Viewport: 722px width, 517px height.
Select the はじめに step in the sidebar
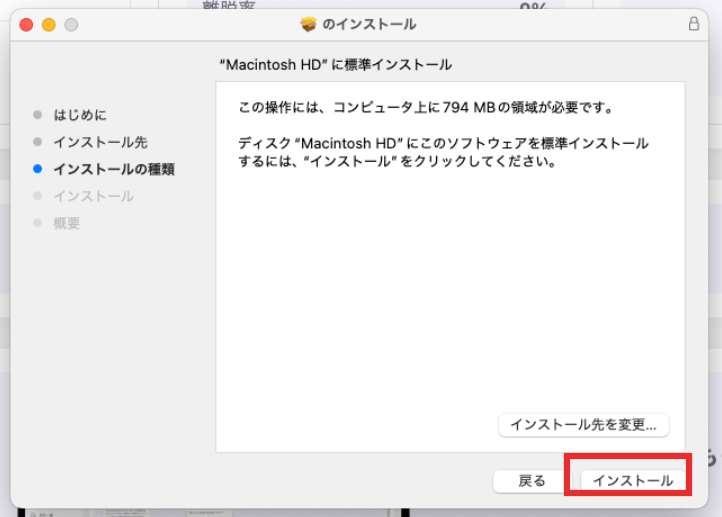80,115
